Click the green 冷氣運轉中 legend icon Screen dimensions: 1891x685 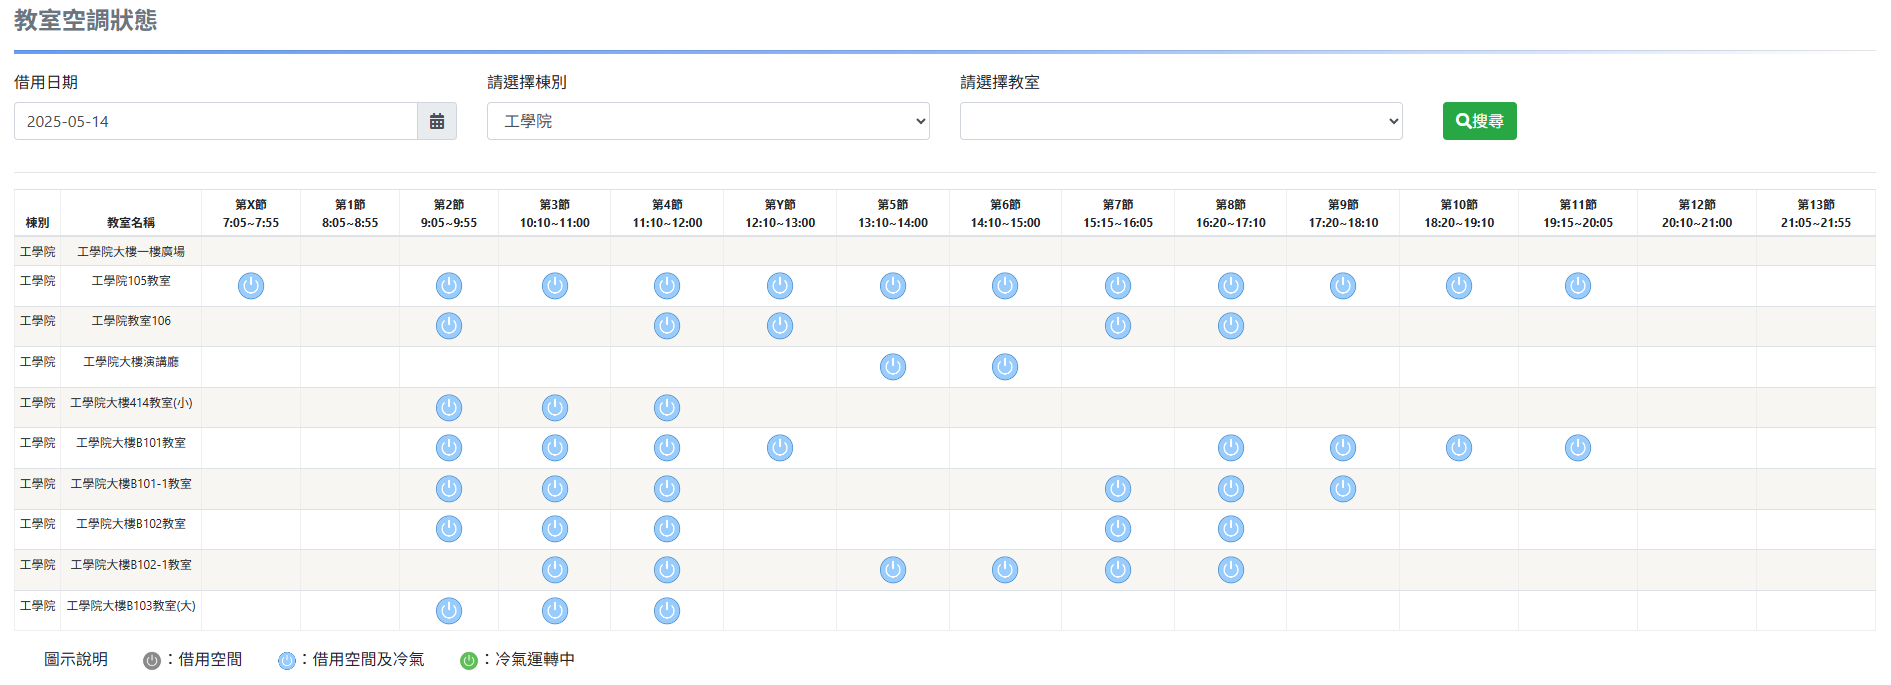(468, 661)
